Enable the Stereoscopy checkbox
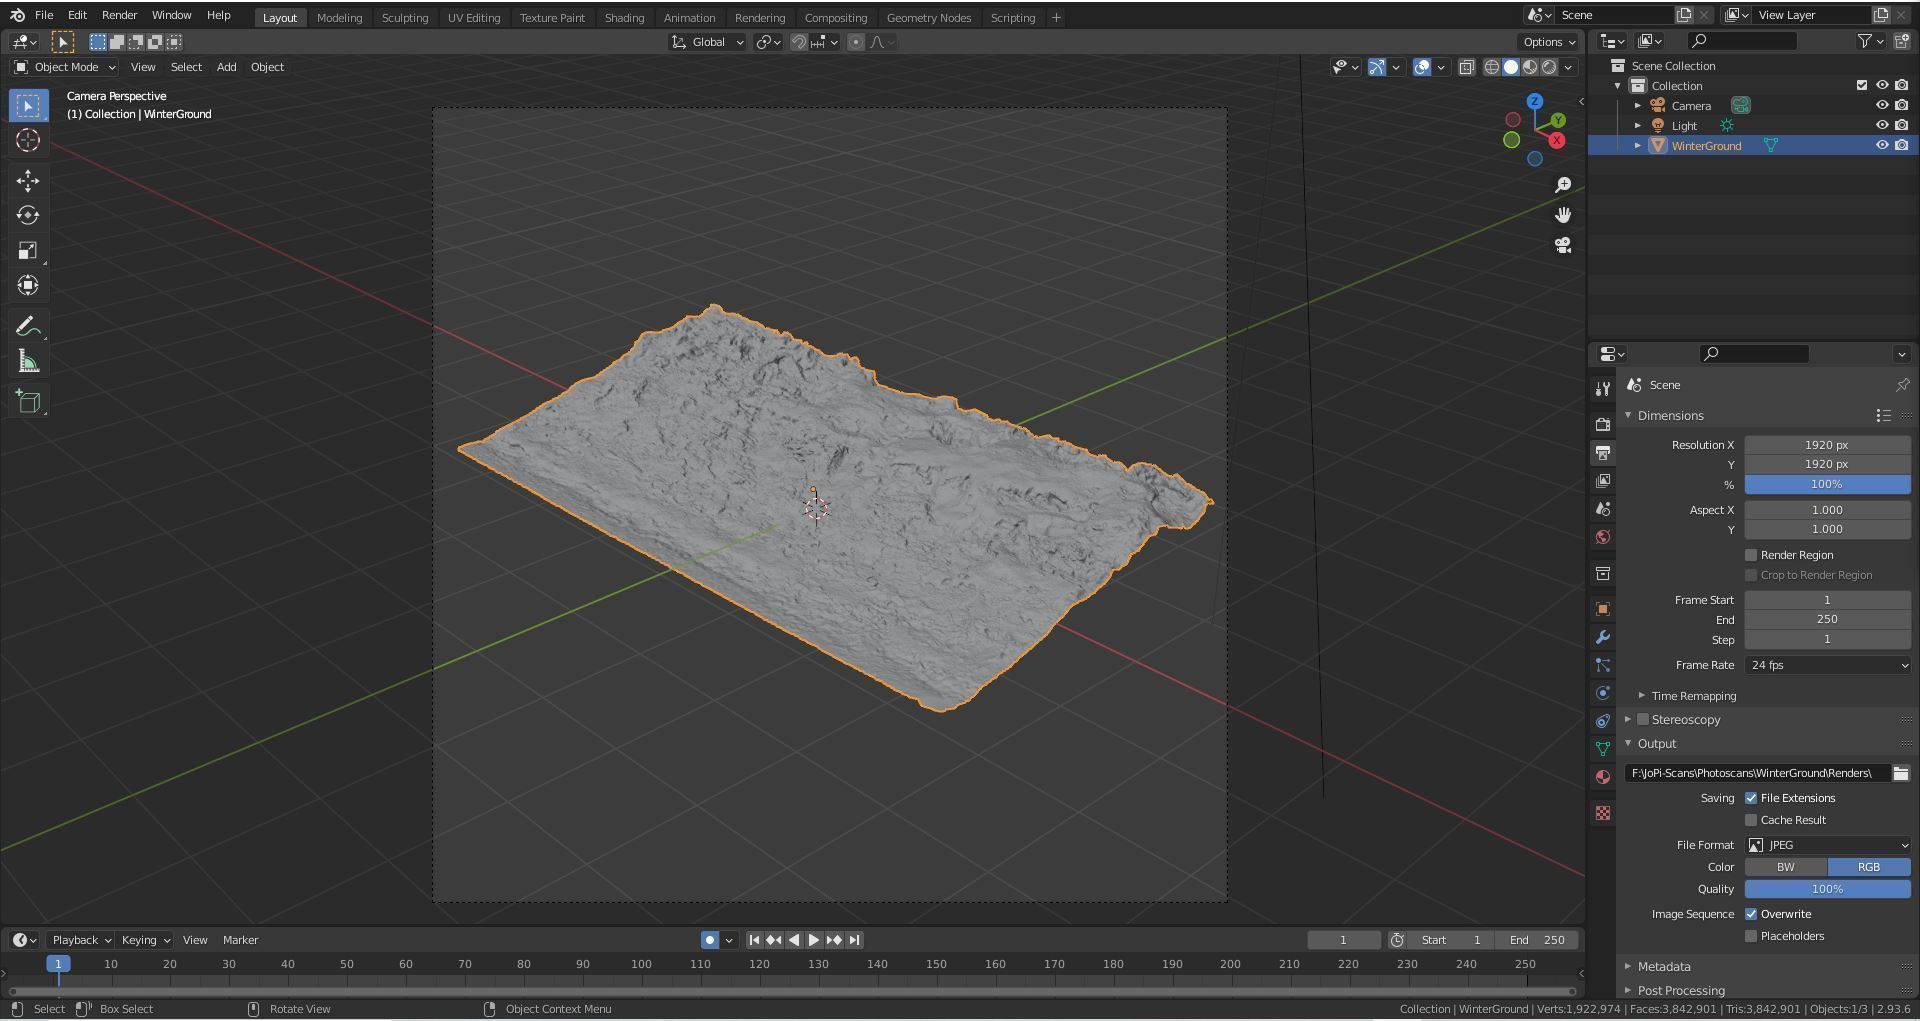 coord(1642,720)
